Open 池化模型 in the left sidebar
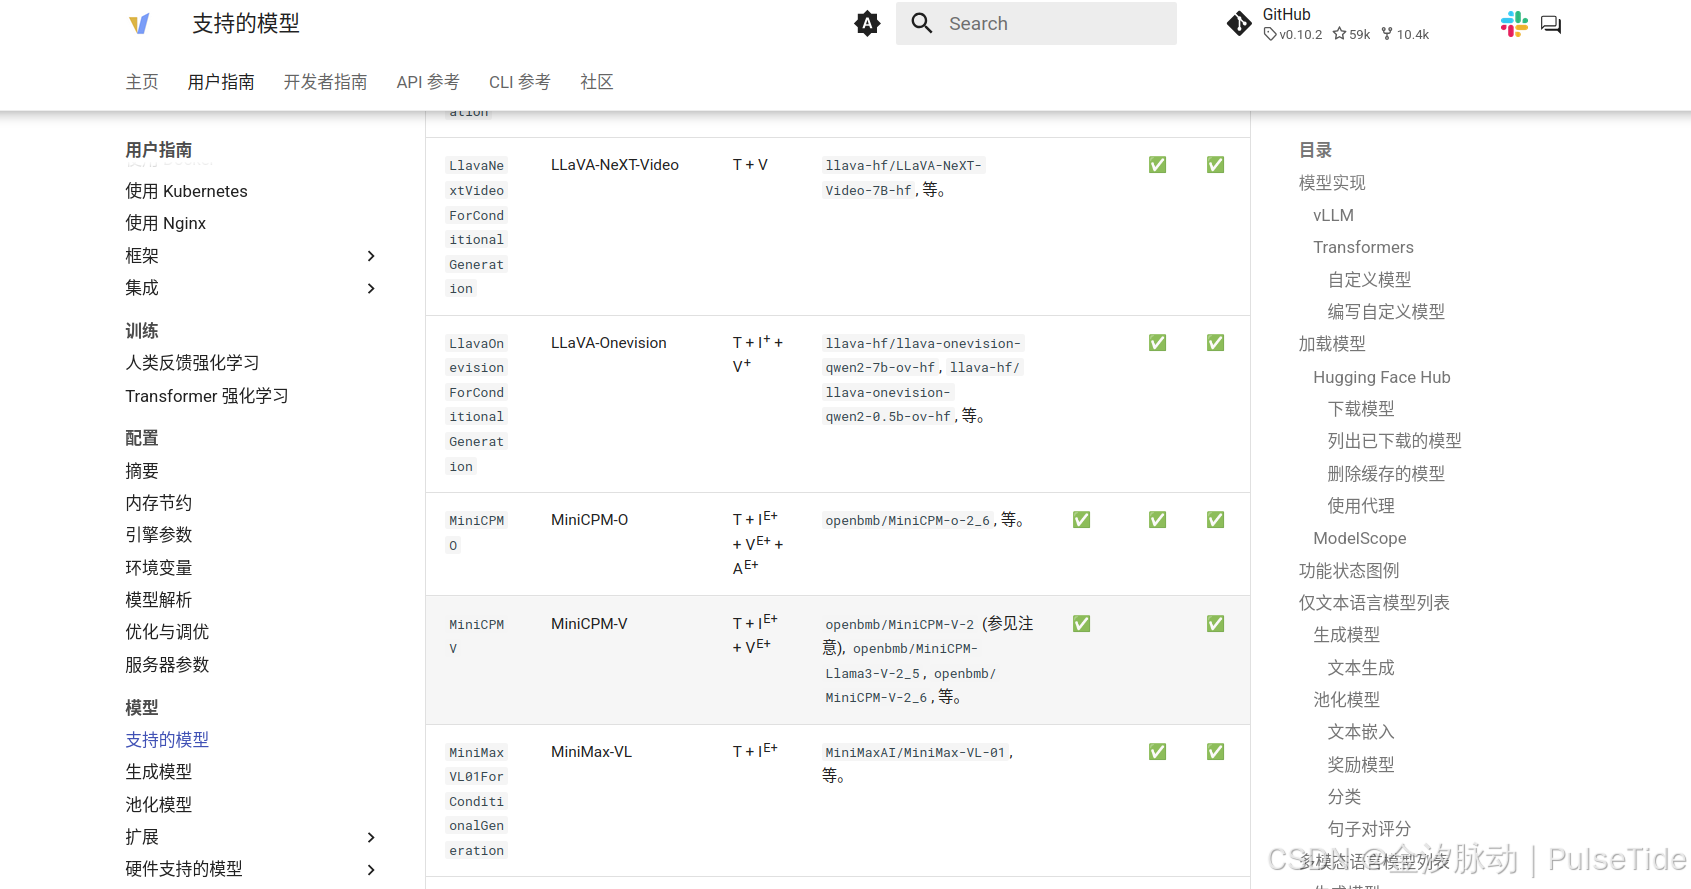This screenshot has width=1691, height=889. pos(159,805)
